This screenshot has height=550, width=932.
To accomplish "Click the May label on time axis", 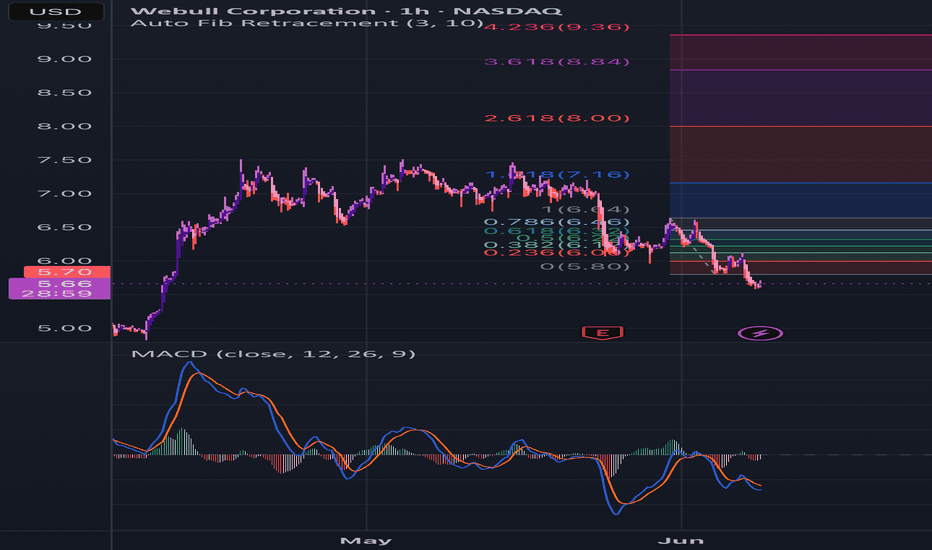I will pos(366,540).
